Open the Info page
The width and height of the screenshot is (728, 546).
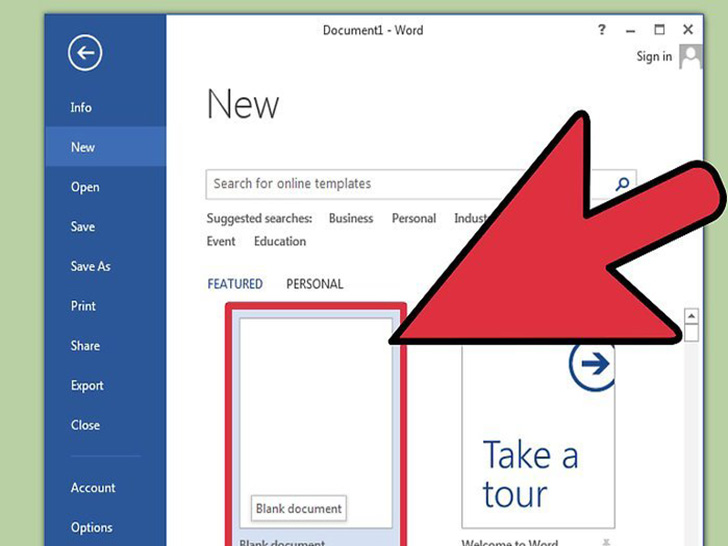[81, 107]
